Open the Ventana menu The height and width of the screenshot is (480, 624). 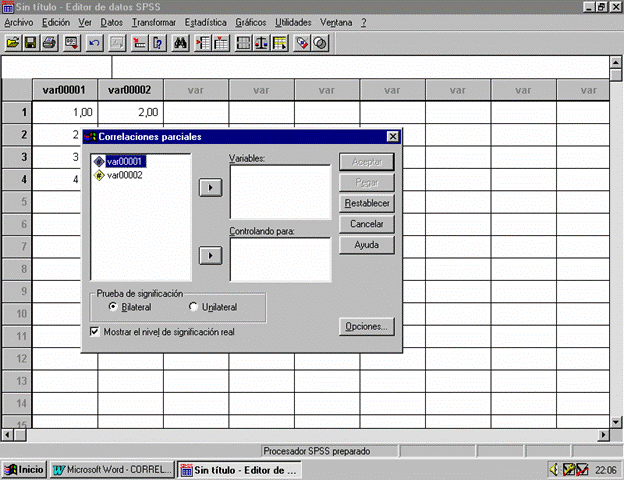[336, 22]
